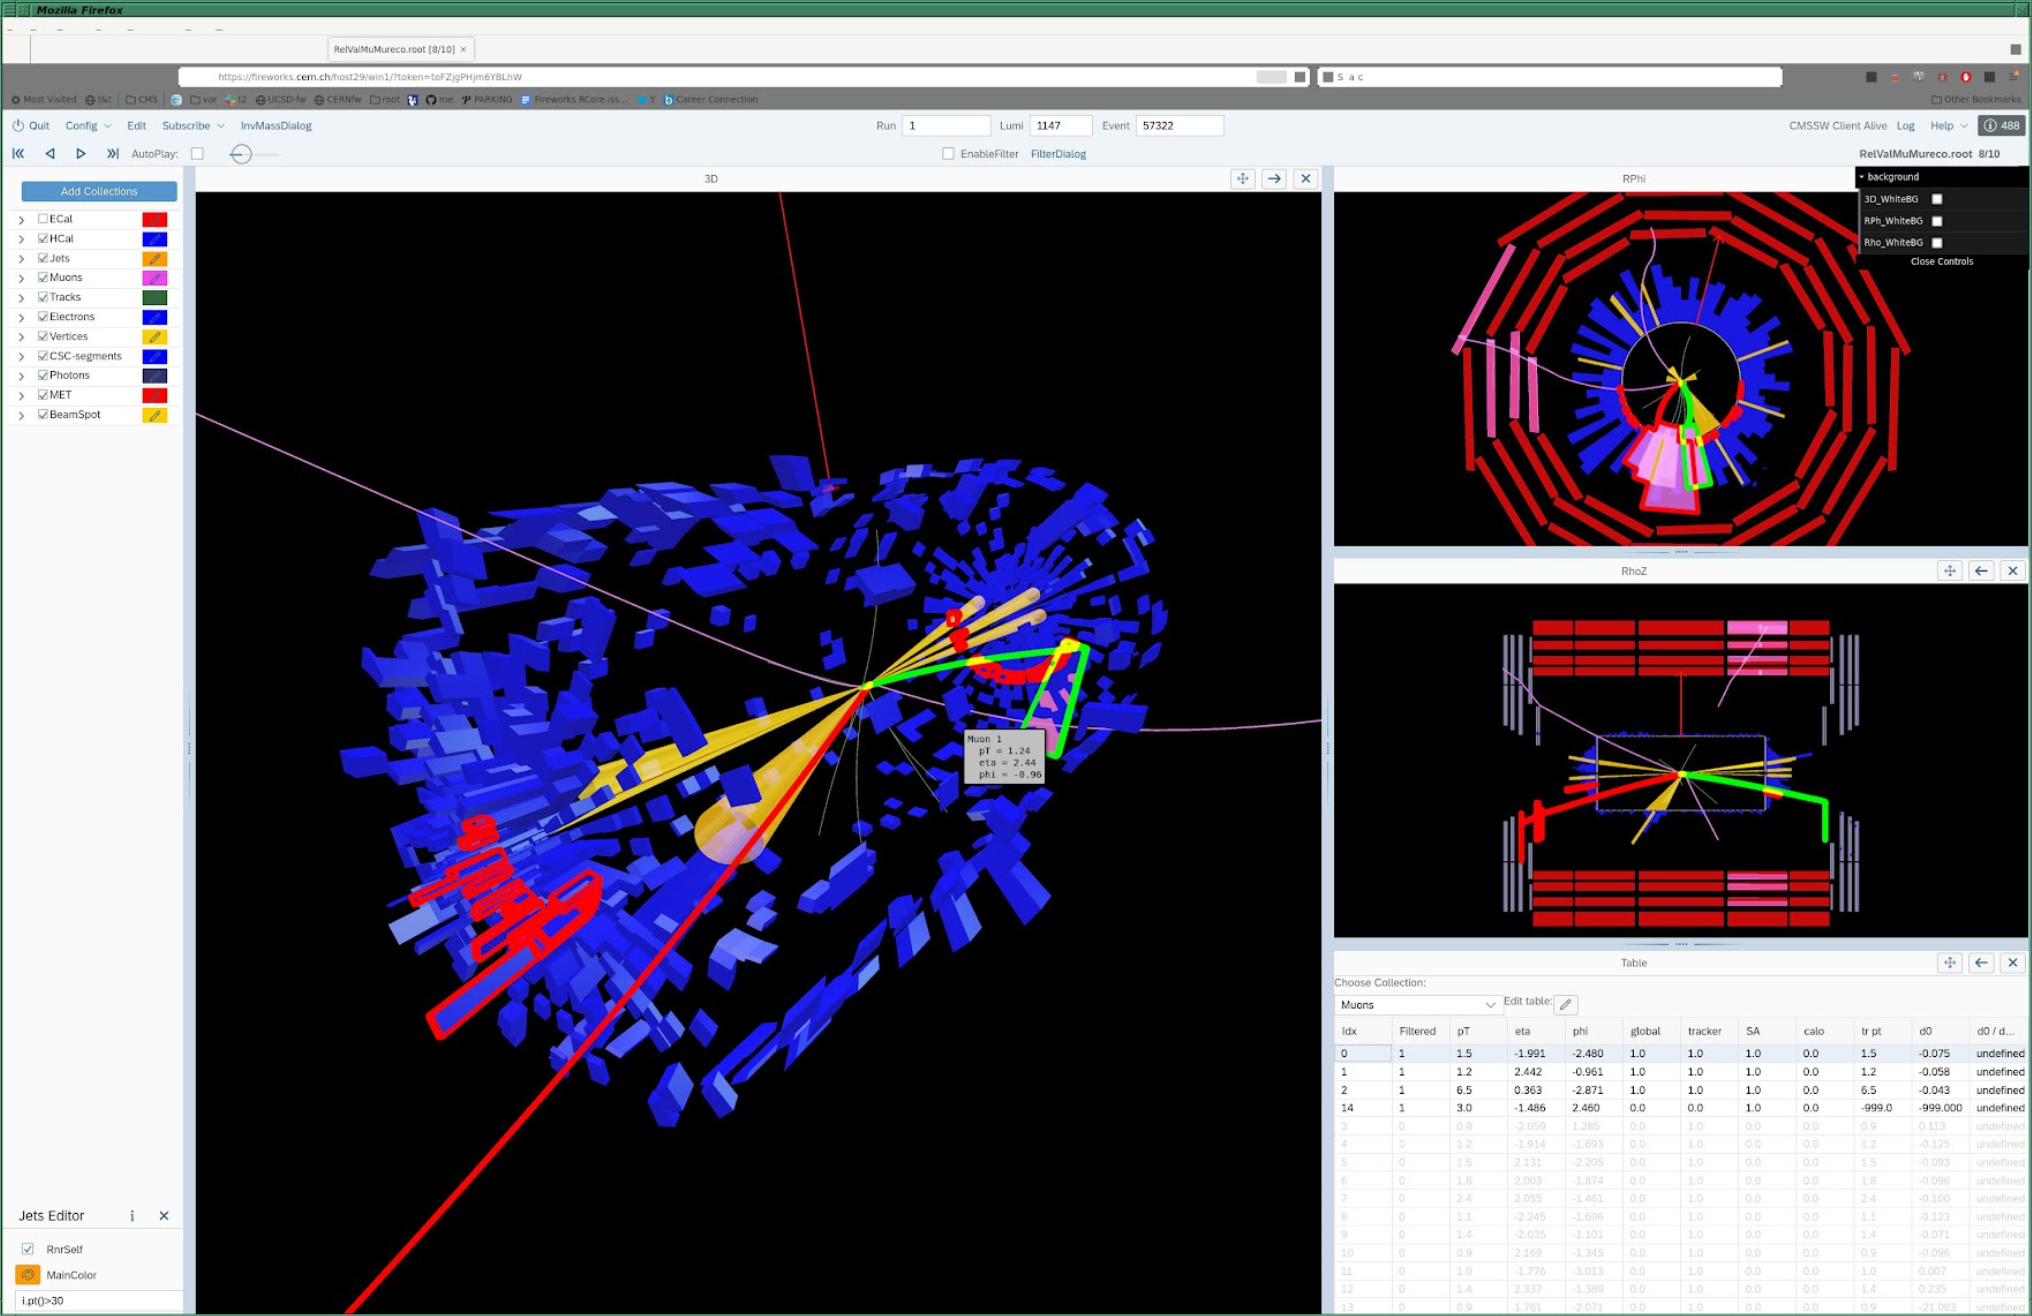
Task: Check the 3D_WhiteBG option
Action: tap(1937, 199)
